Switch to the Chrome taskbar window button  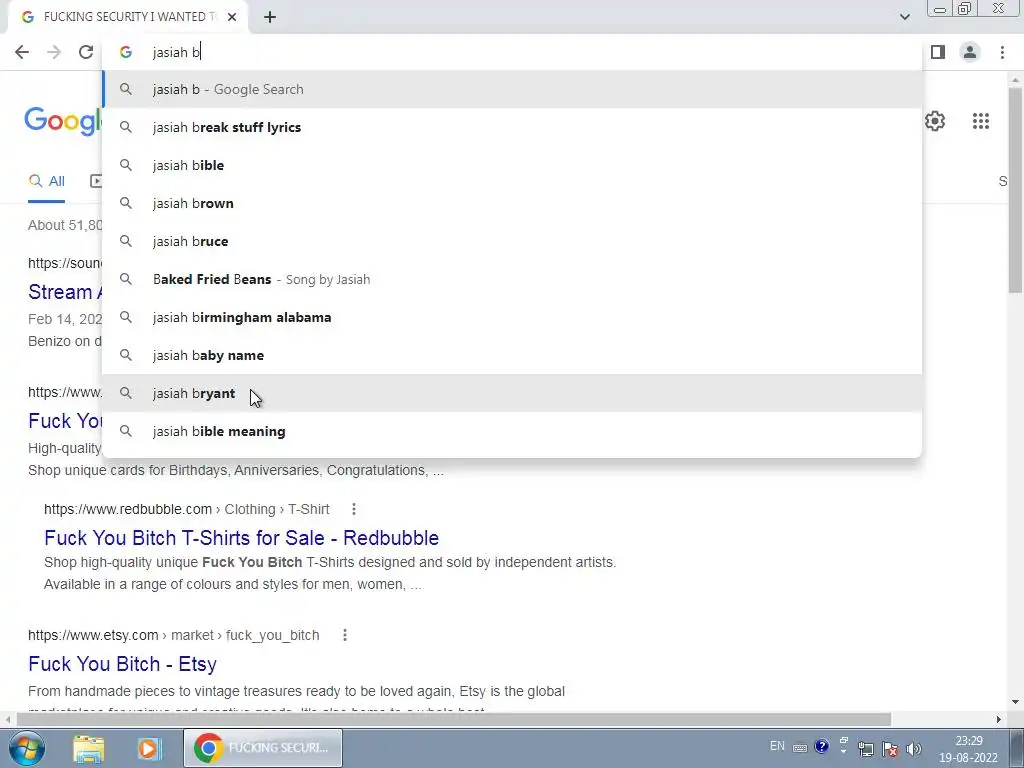[x=263, y=748]
